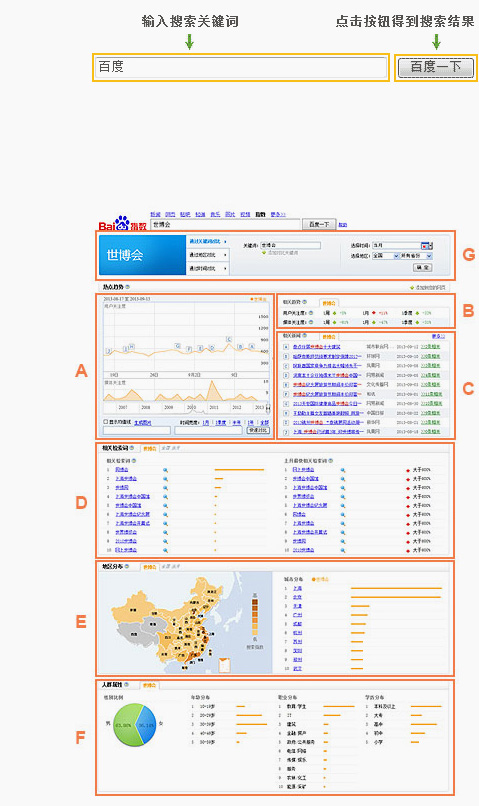Set time range to 全部
This screenshot has height=806, width=479.
(264, 422)
